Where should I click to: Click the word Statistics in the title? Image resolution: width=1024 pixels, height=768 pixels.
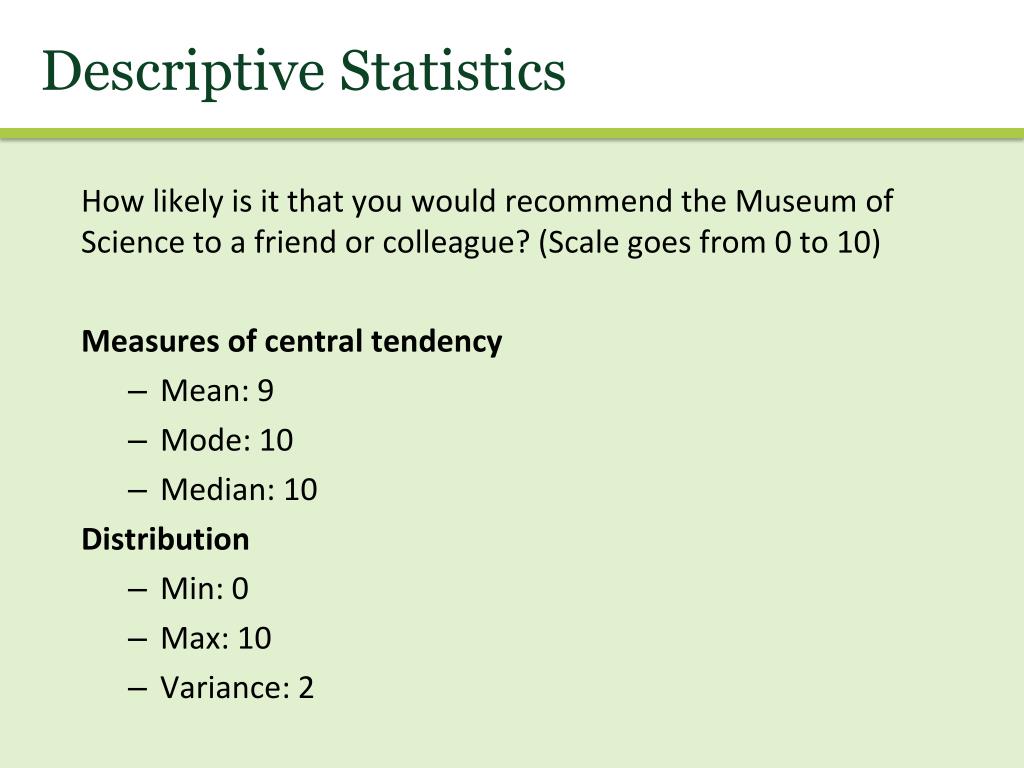pyautogui.click(x=453, y=71)
